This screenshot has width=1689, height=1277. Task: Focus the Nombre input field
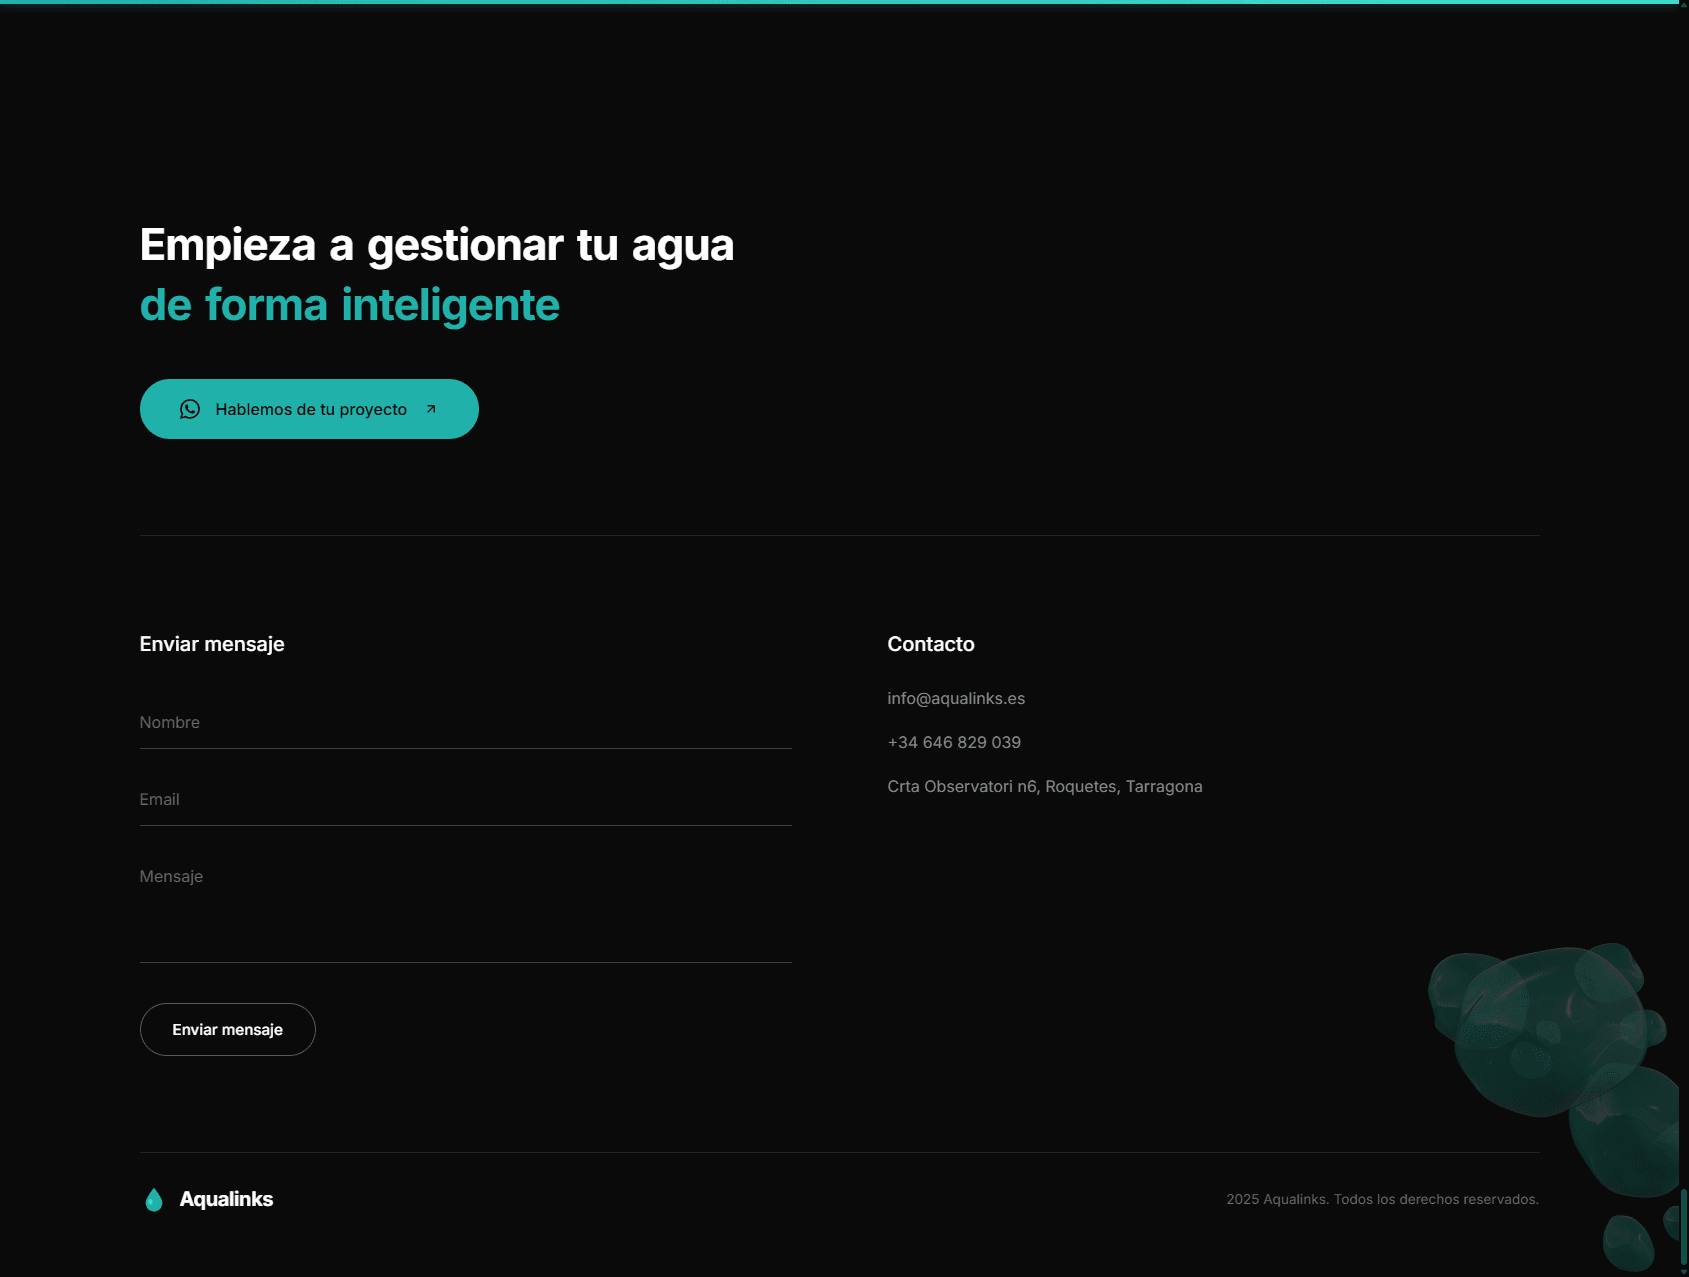[465, 723]
